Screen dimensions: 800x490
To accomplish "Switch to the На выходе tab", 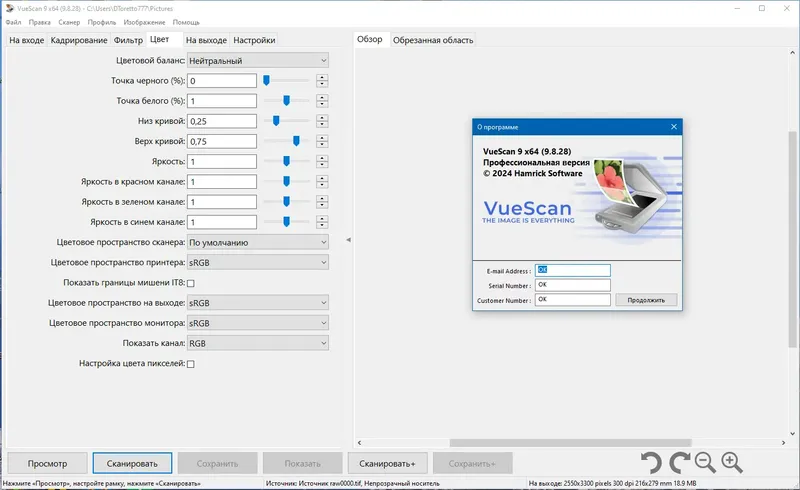I will (206, 40).
